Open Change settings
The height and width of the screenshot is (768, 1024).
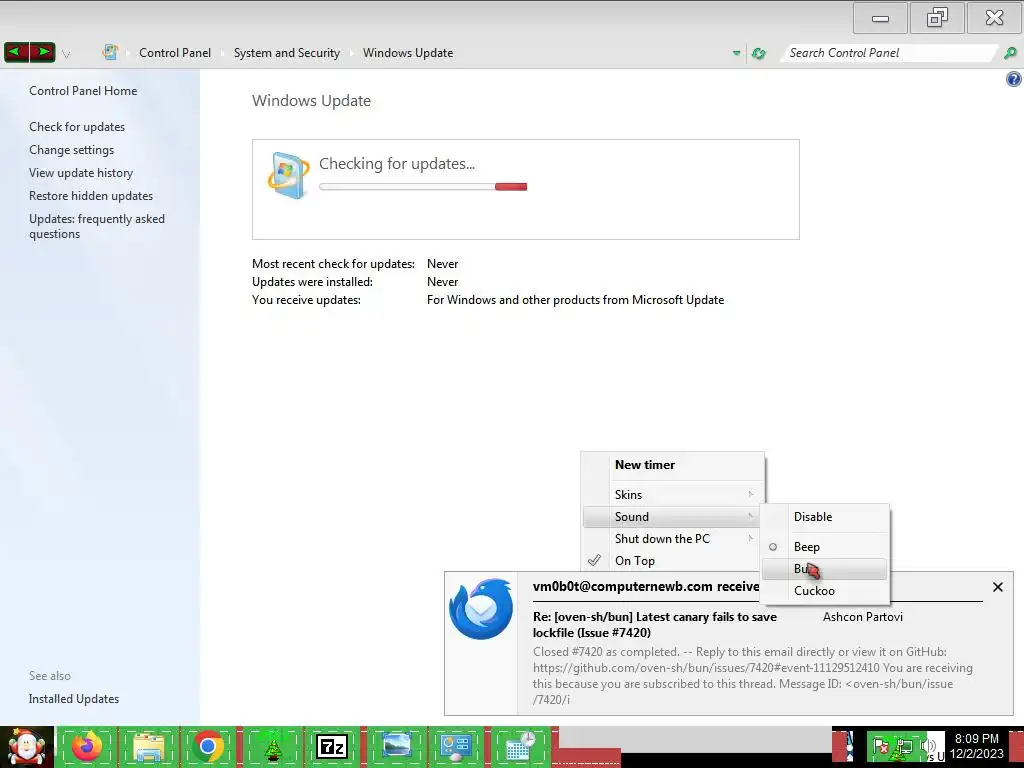(71, 150)
